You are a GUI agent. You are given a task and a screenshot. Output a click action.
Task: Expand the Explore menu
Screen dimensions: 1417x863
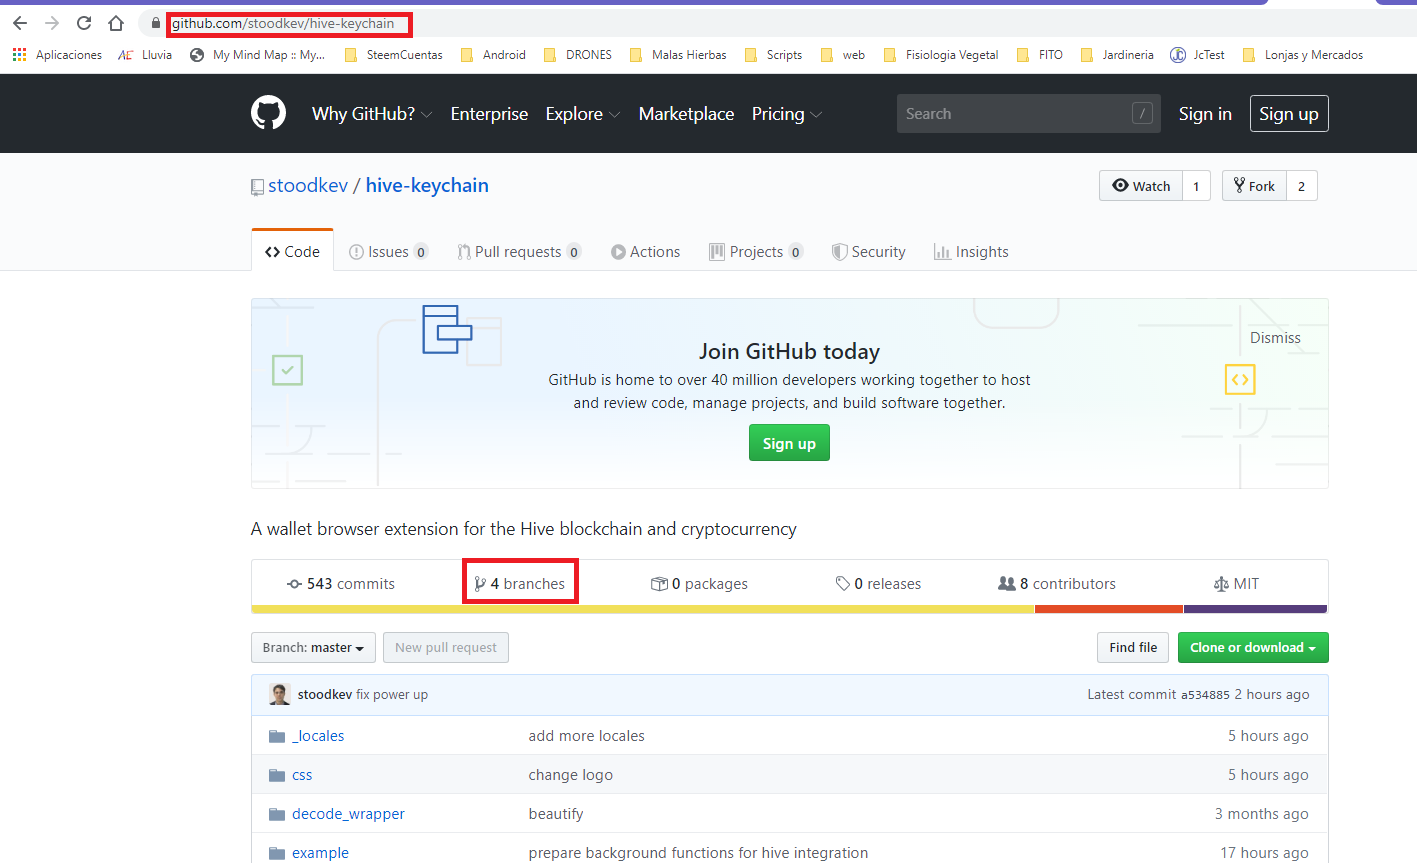click(x=583, y=114)
